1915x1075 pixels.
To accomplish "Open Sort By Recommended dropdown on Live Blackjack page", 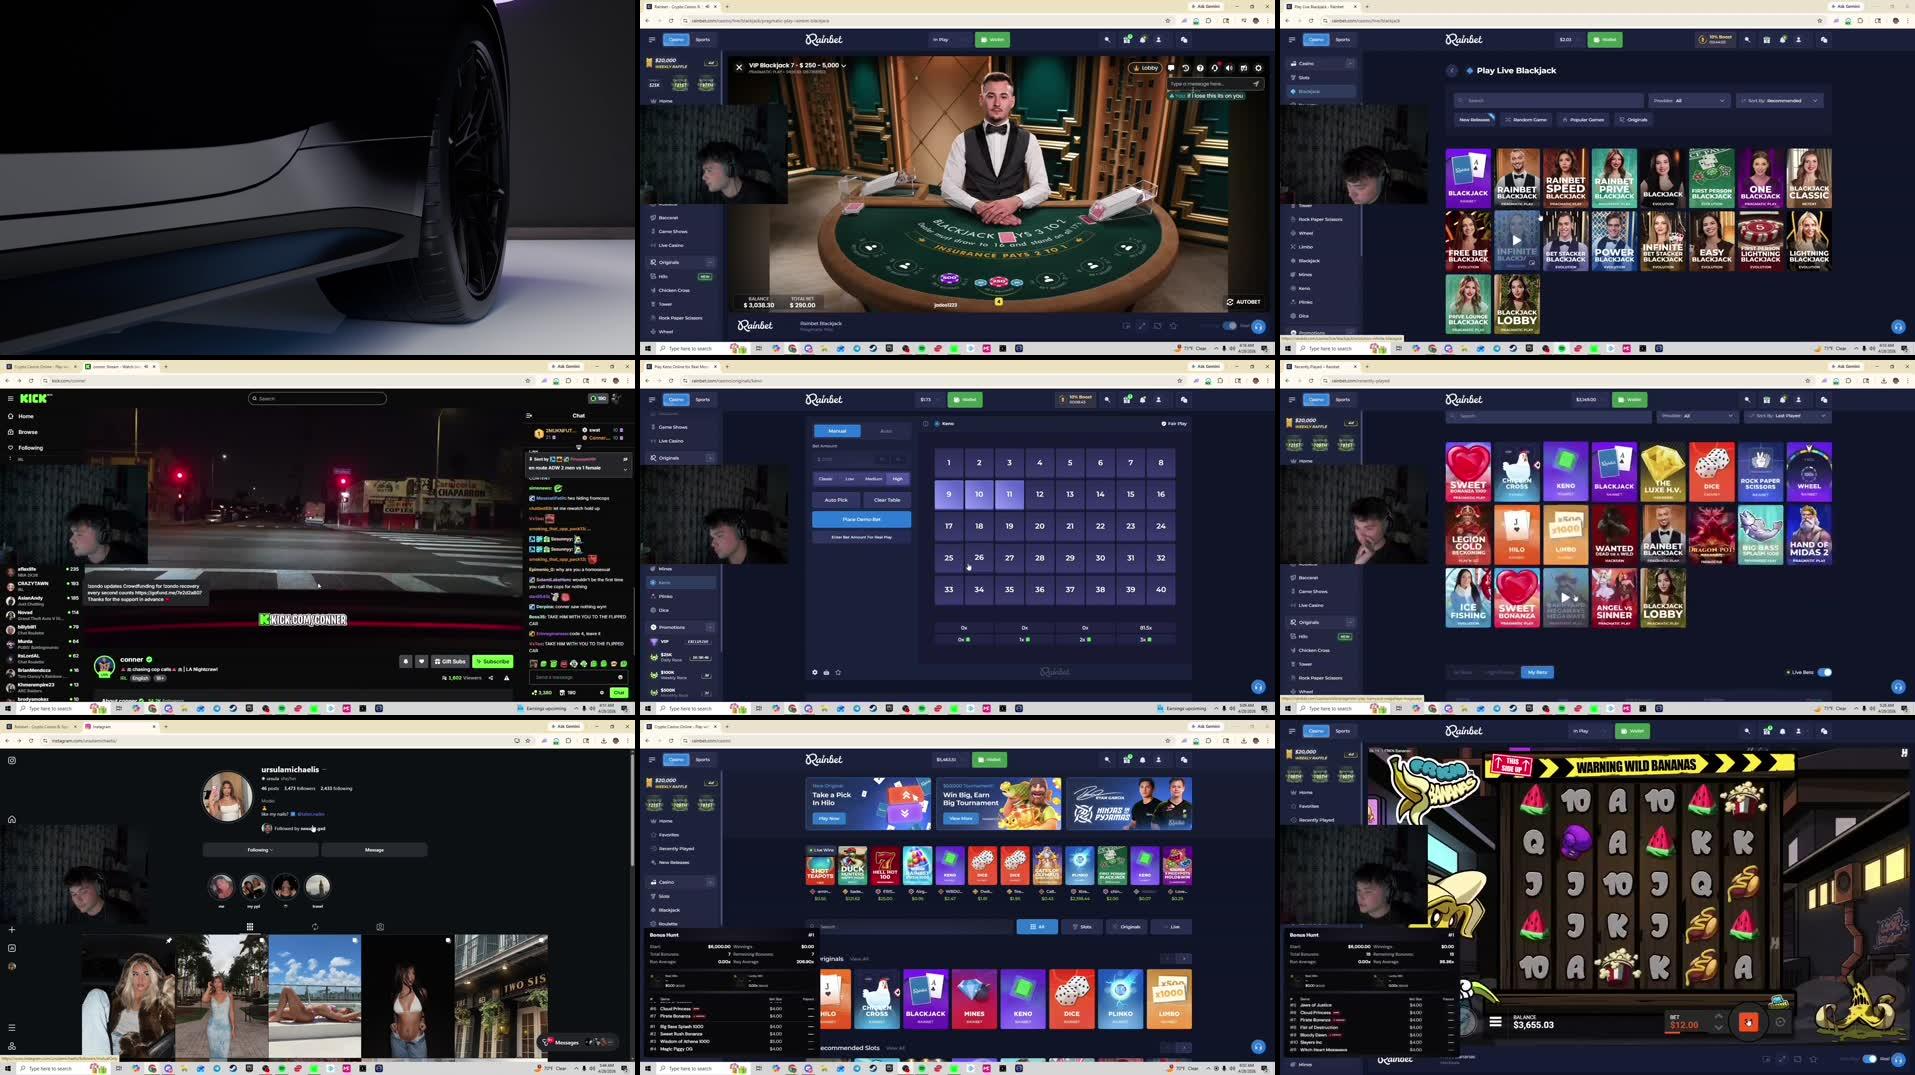I will [x=1781, y=100].
